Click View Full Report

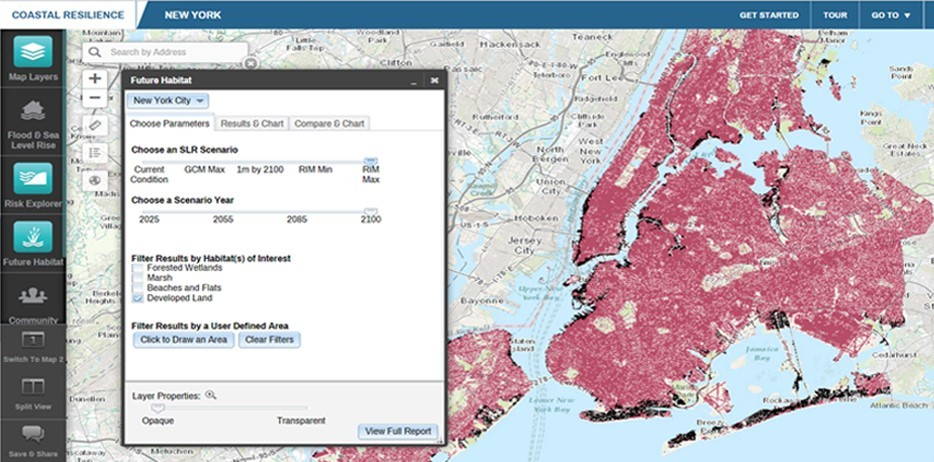point(398,431)
